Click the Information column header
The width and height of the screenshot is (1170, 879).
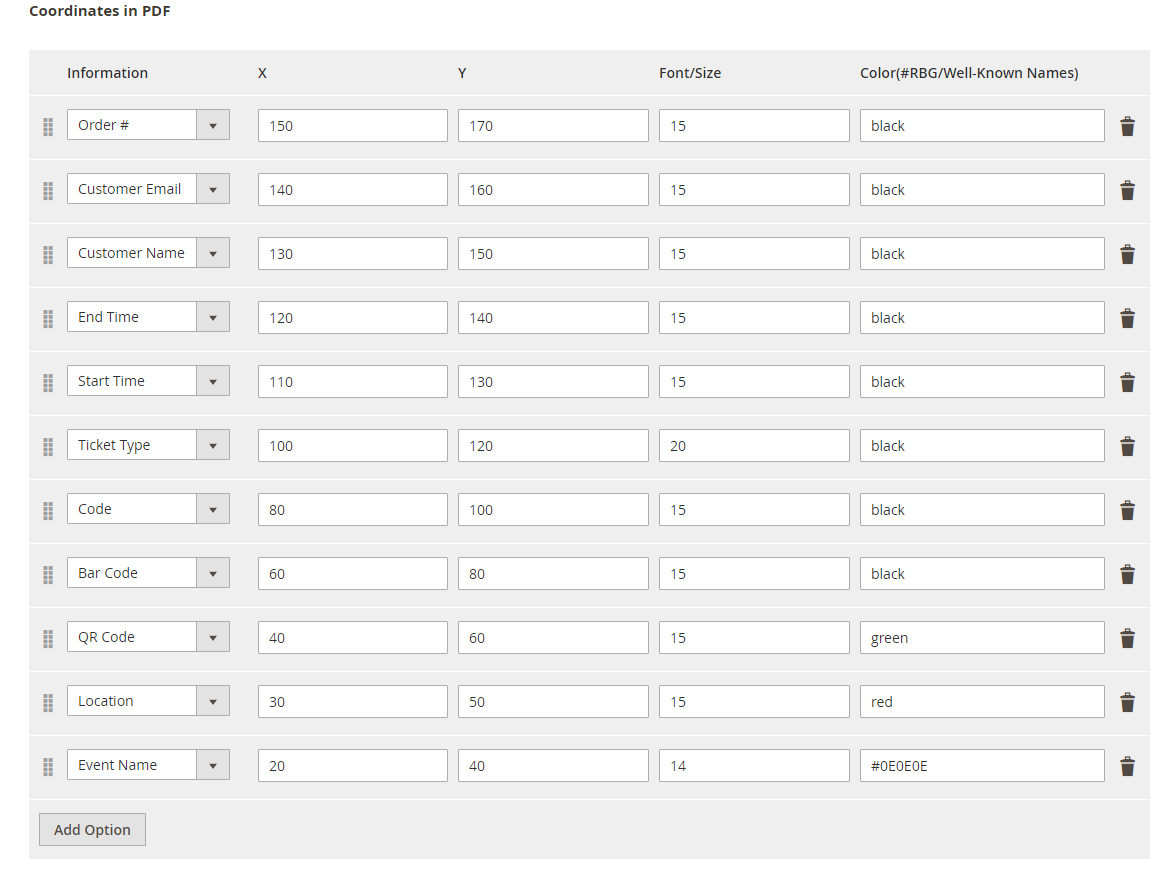point(107,73)
